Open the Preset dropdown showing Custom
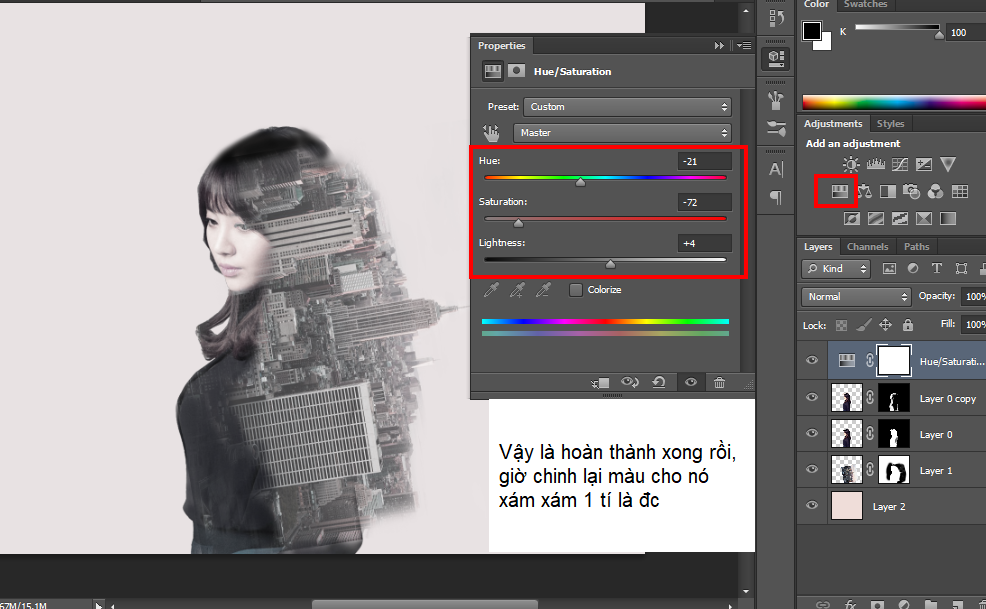The width and height of the screenshot is (986, 609). (x=628, y=107)
